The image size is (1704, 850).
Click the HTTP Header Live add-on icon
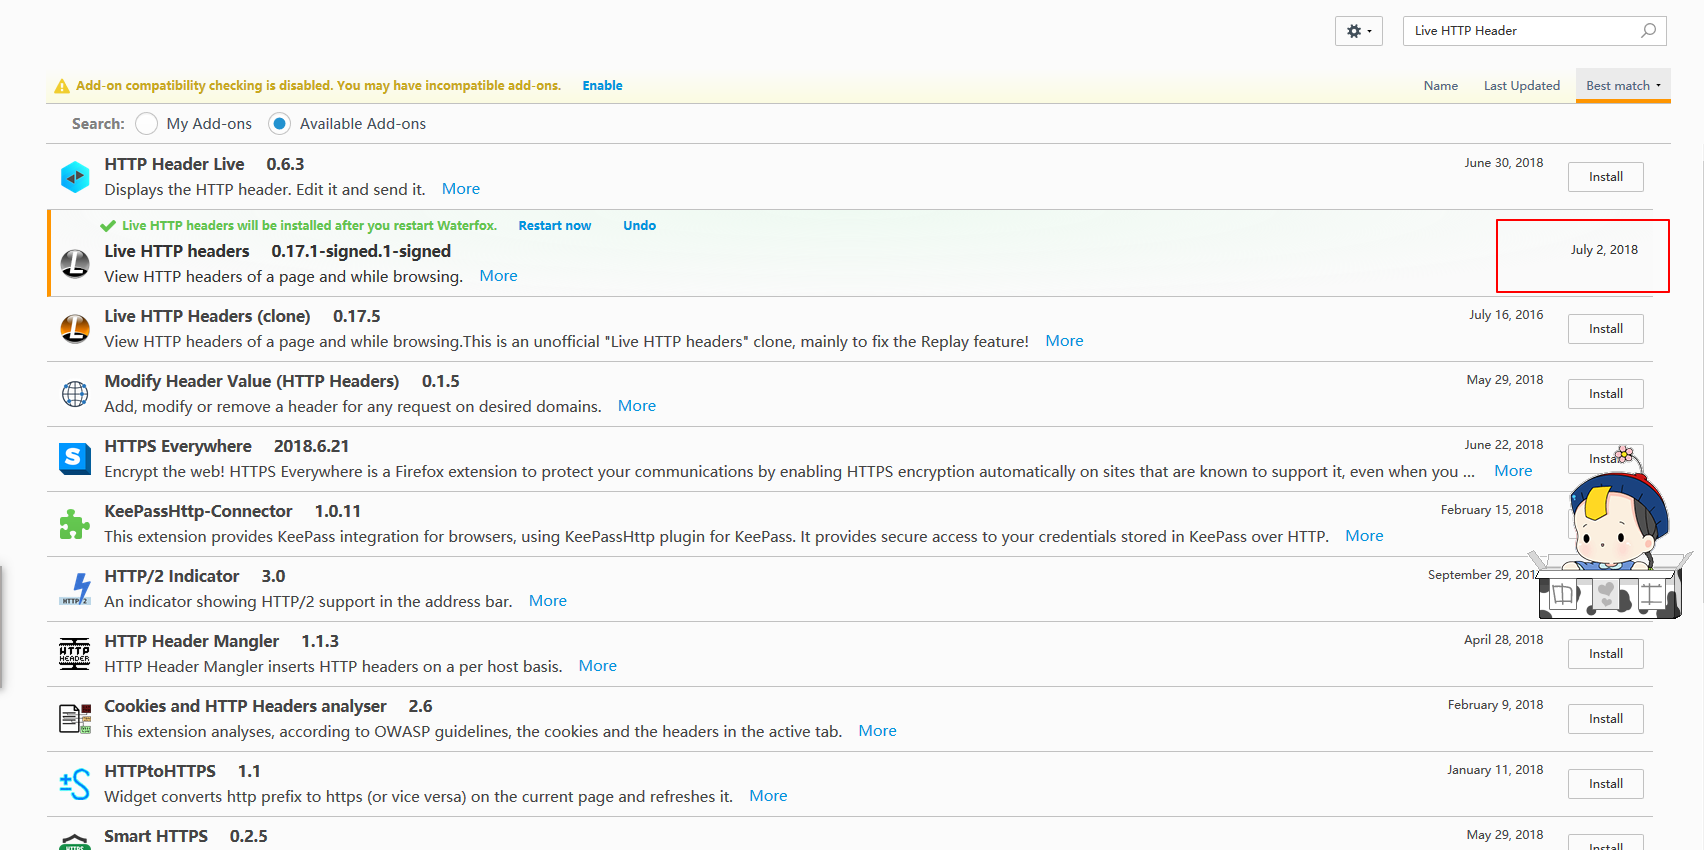75,177
